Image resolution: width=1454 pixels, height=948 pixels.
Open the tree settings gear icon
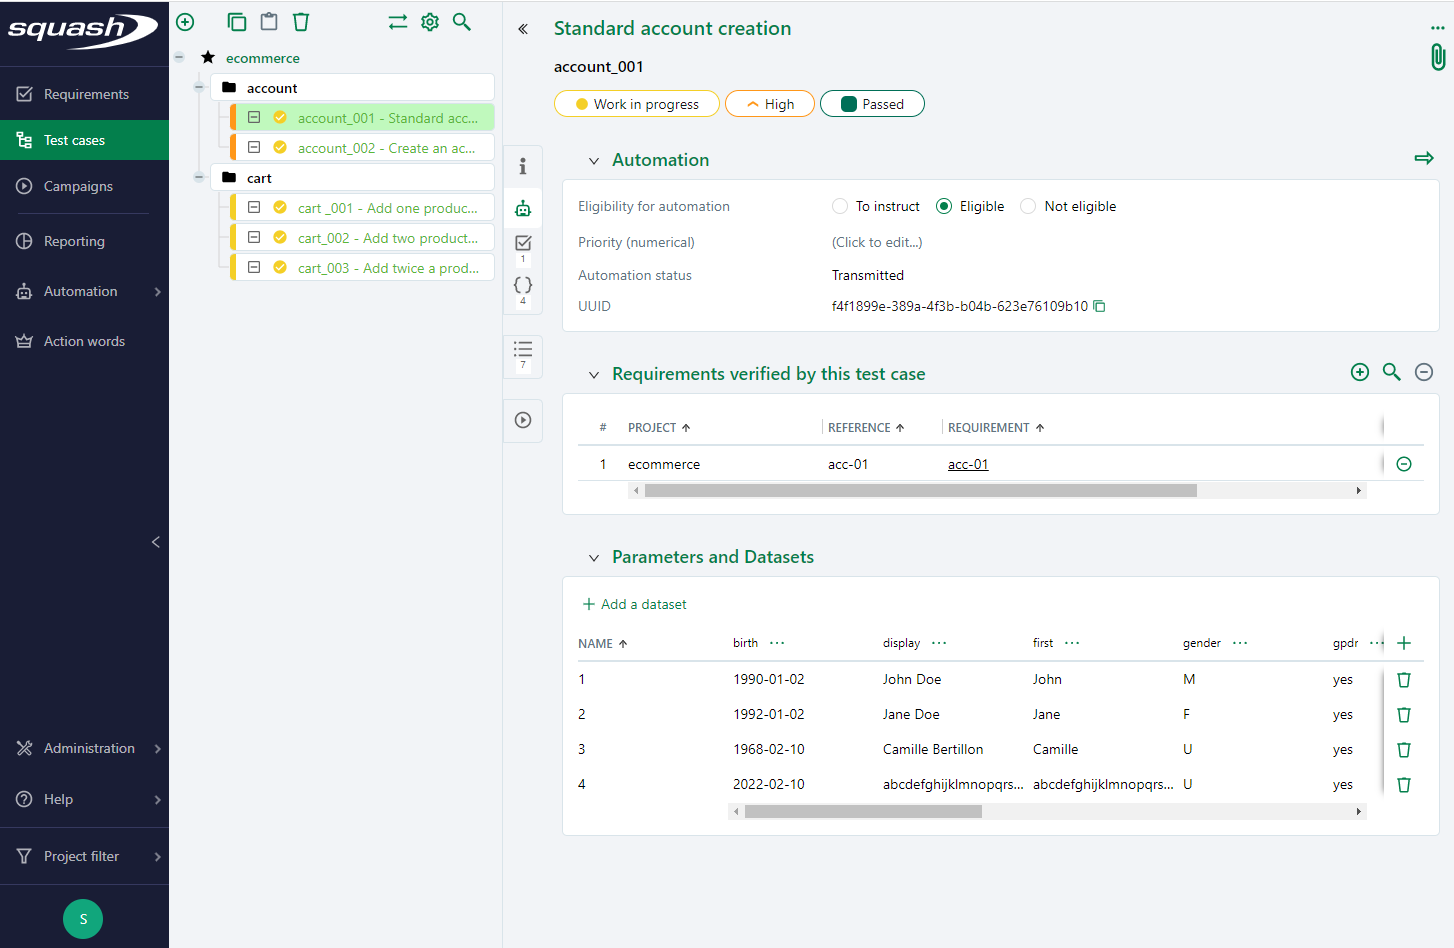click(x=430, y=22)
